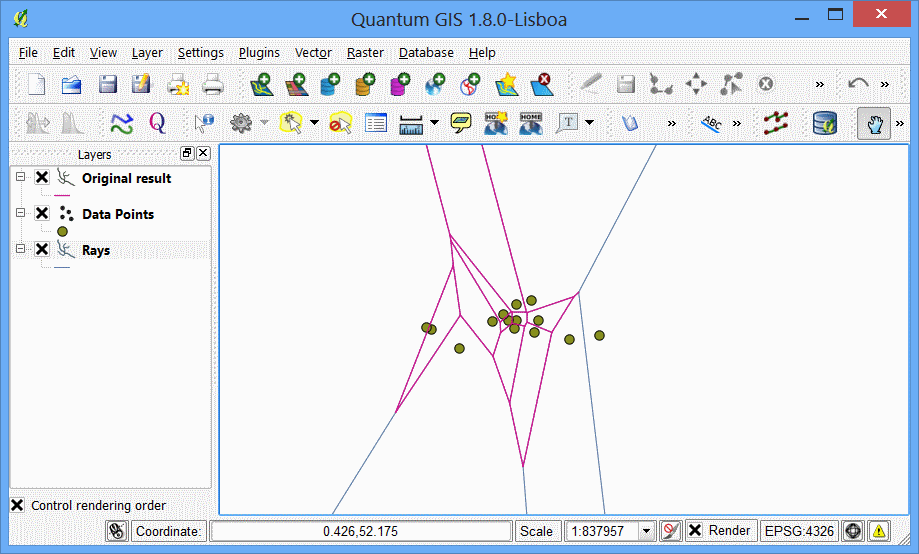Click the Undo arrow
The height and width of the screenshot is (554, 919).
(x=858, y=84)
